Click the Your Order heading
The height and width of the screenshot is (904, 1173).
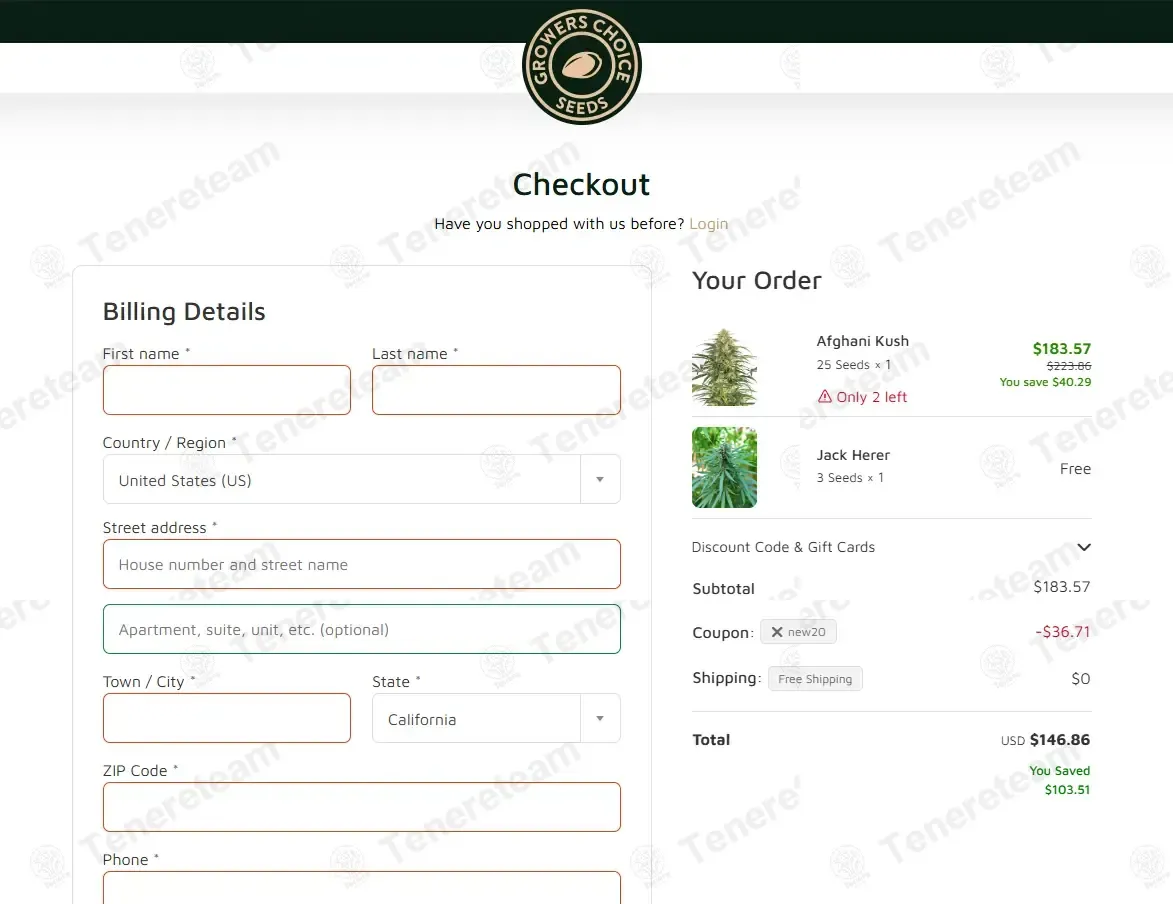pos(756,281)
